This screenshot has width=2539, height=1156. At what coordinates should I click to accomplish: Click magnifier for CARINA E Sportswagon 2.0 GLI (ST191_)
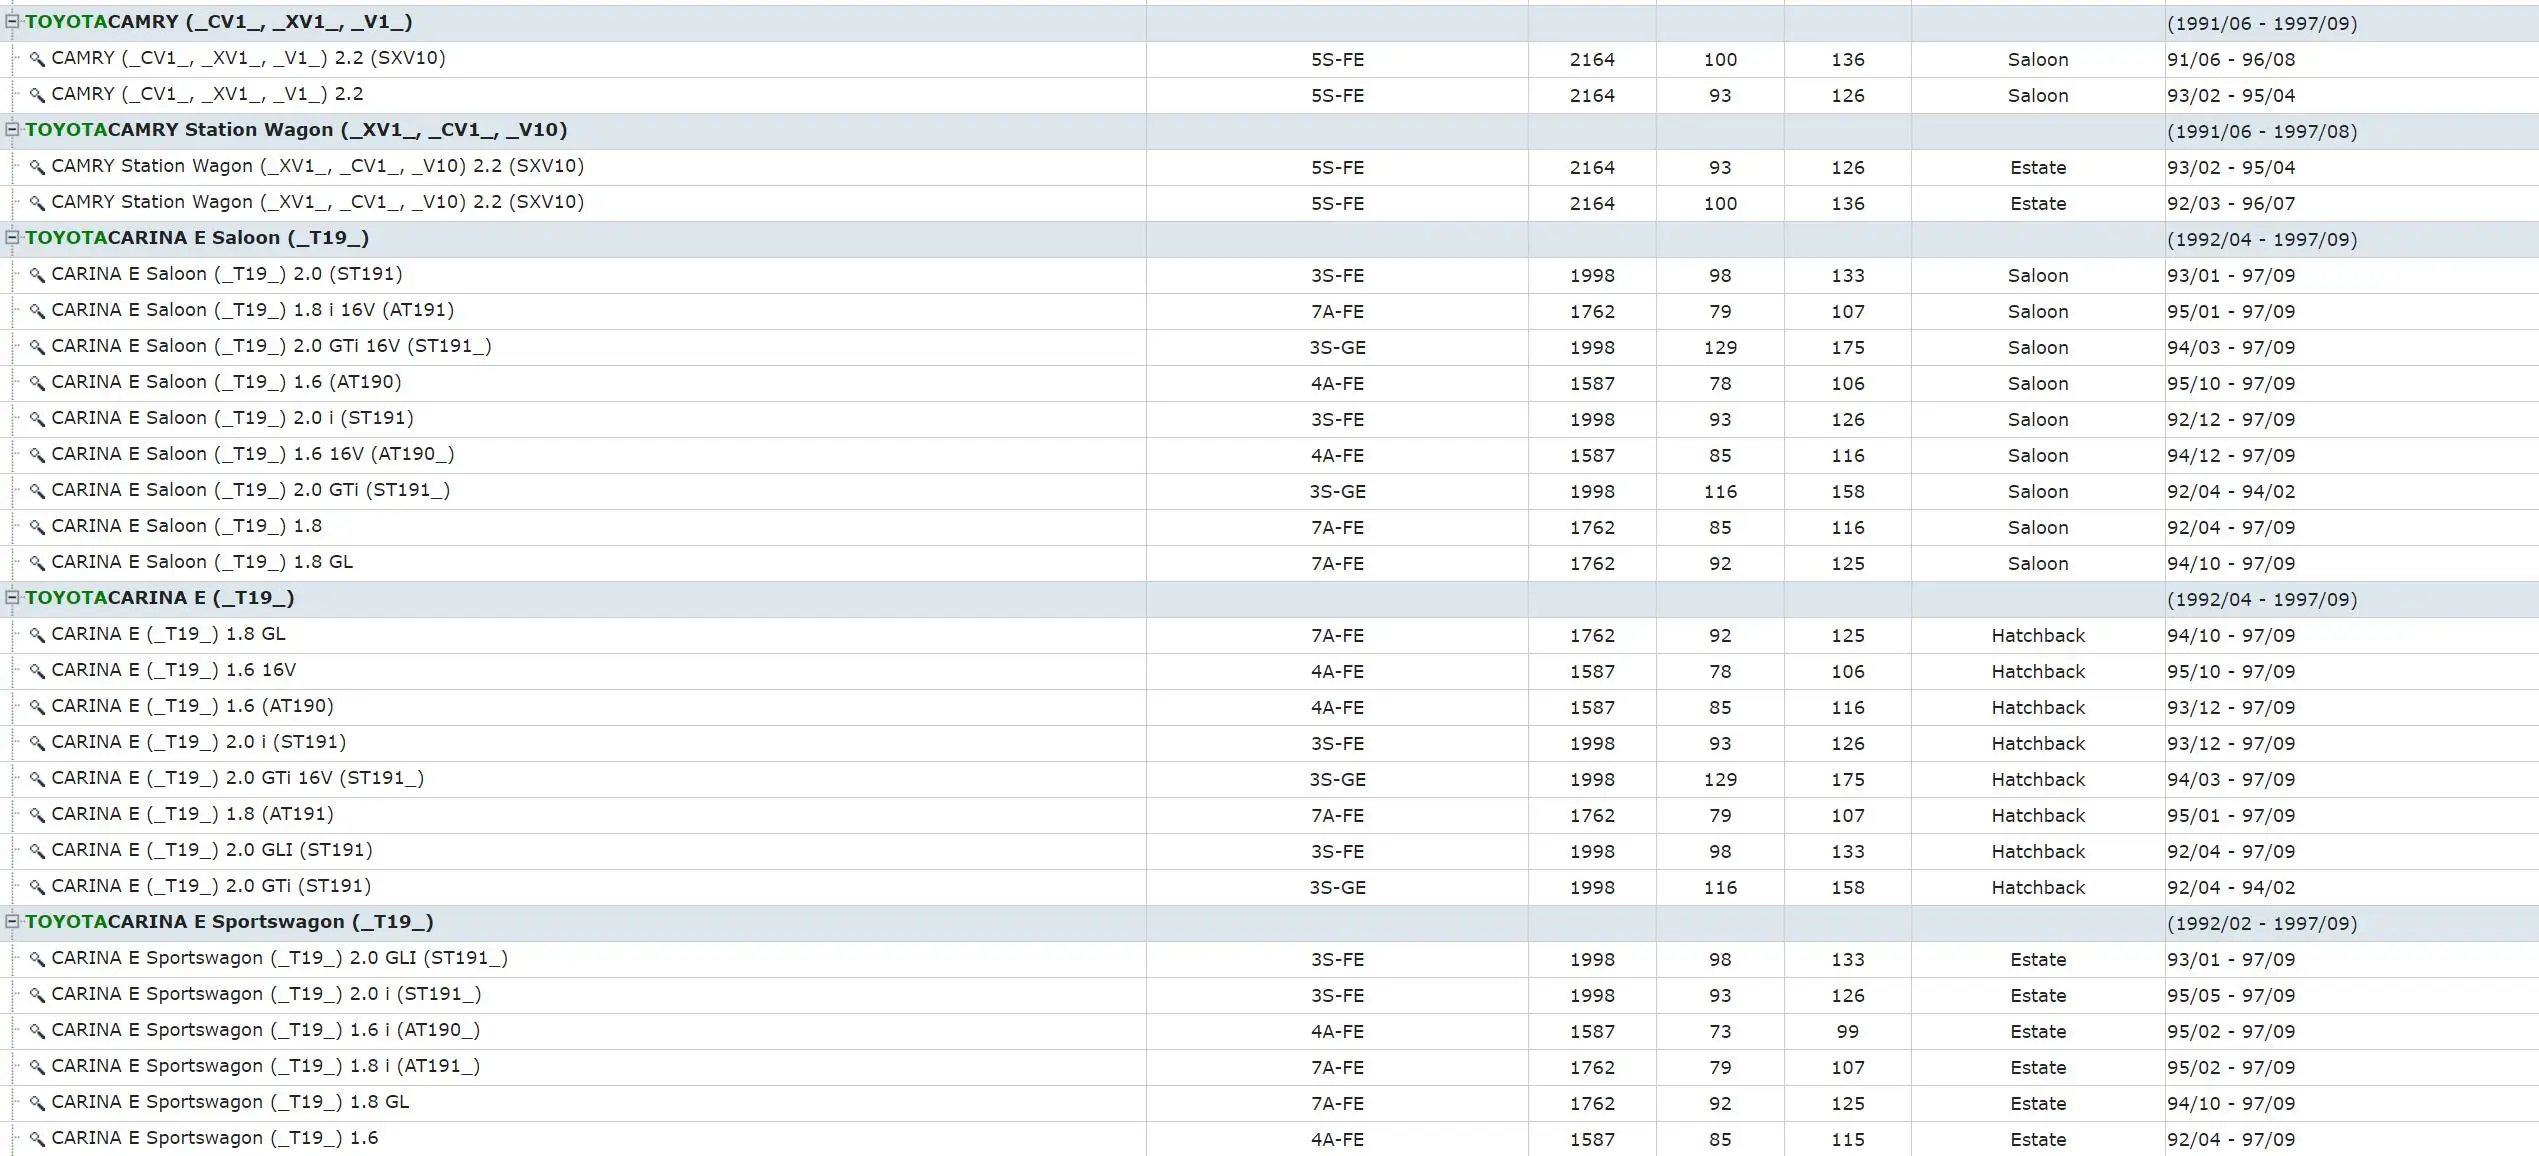tap(37, 959)
